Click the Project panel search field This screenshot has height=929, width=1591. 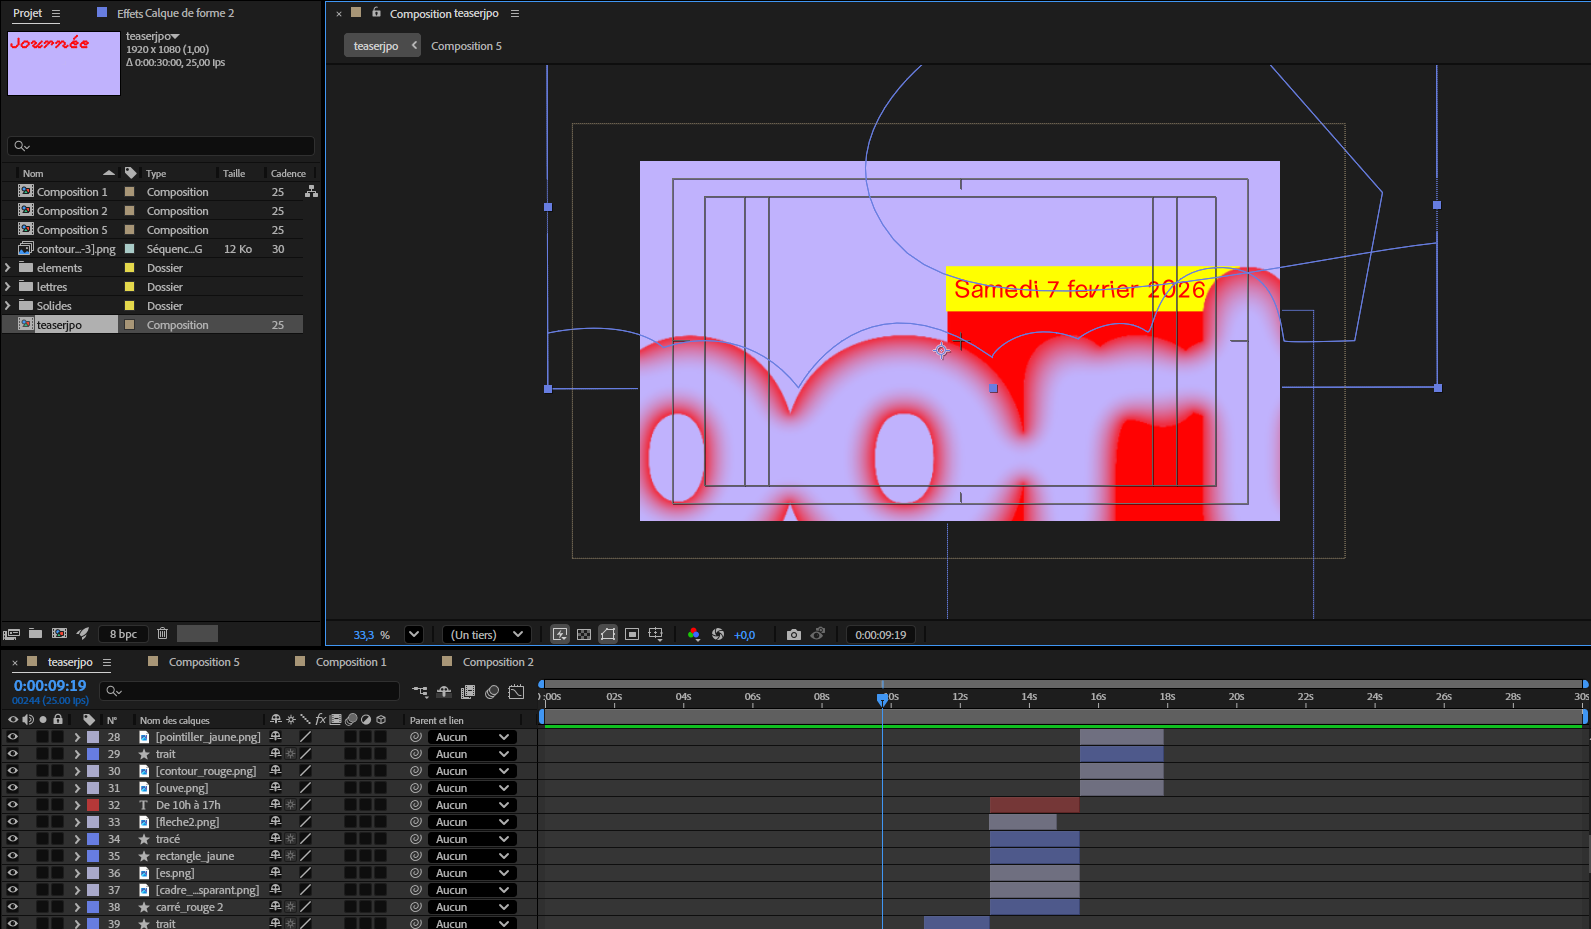[161, 146]
